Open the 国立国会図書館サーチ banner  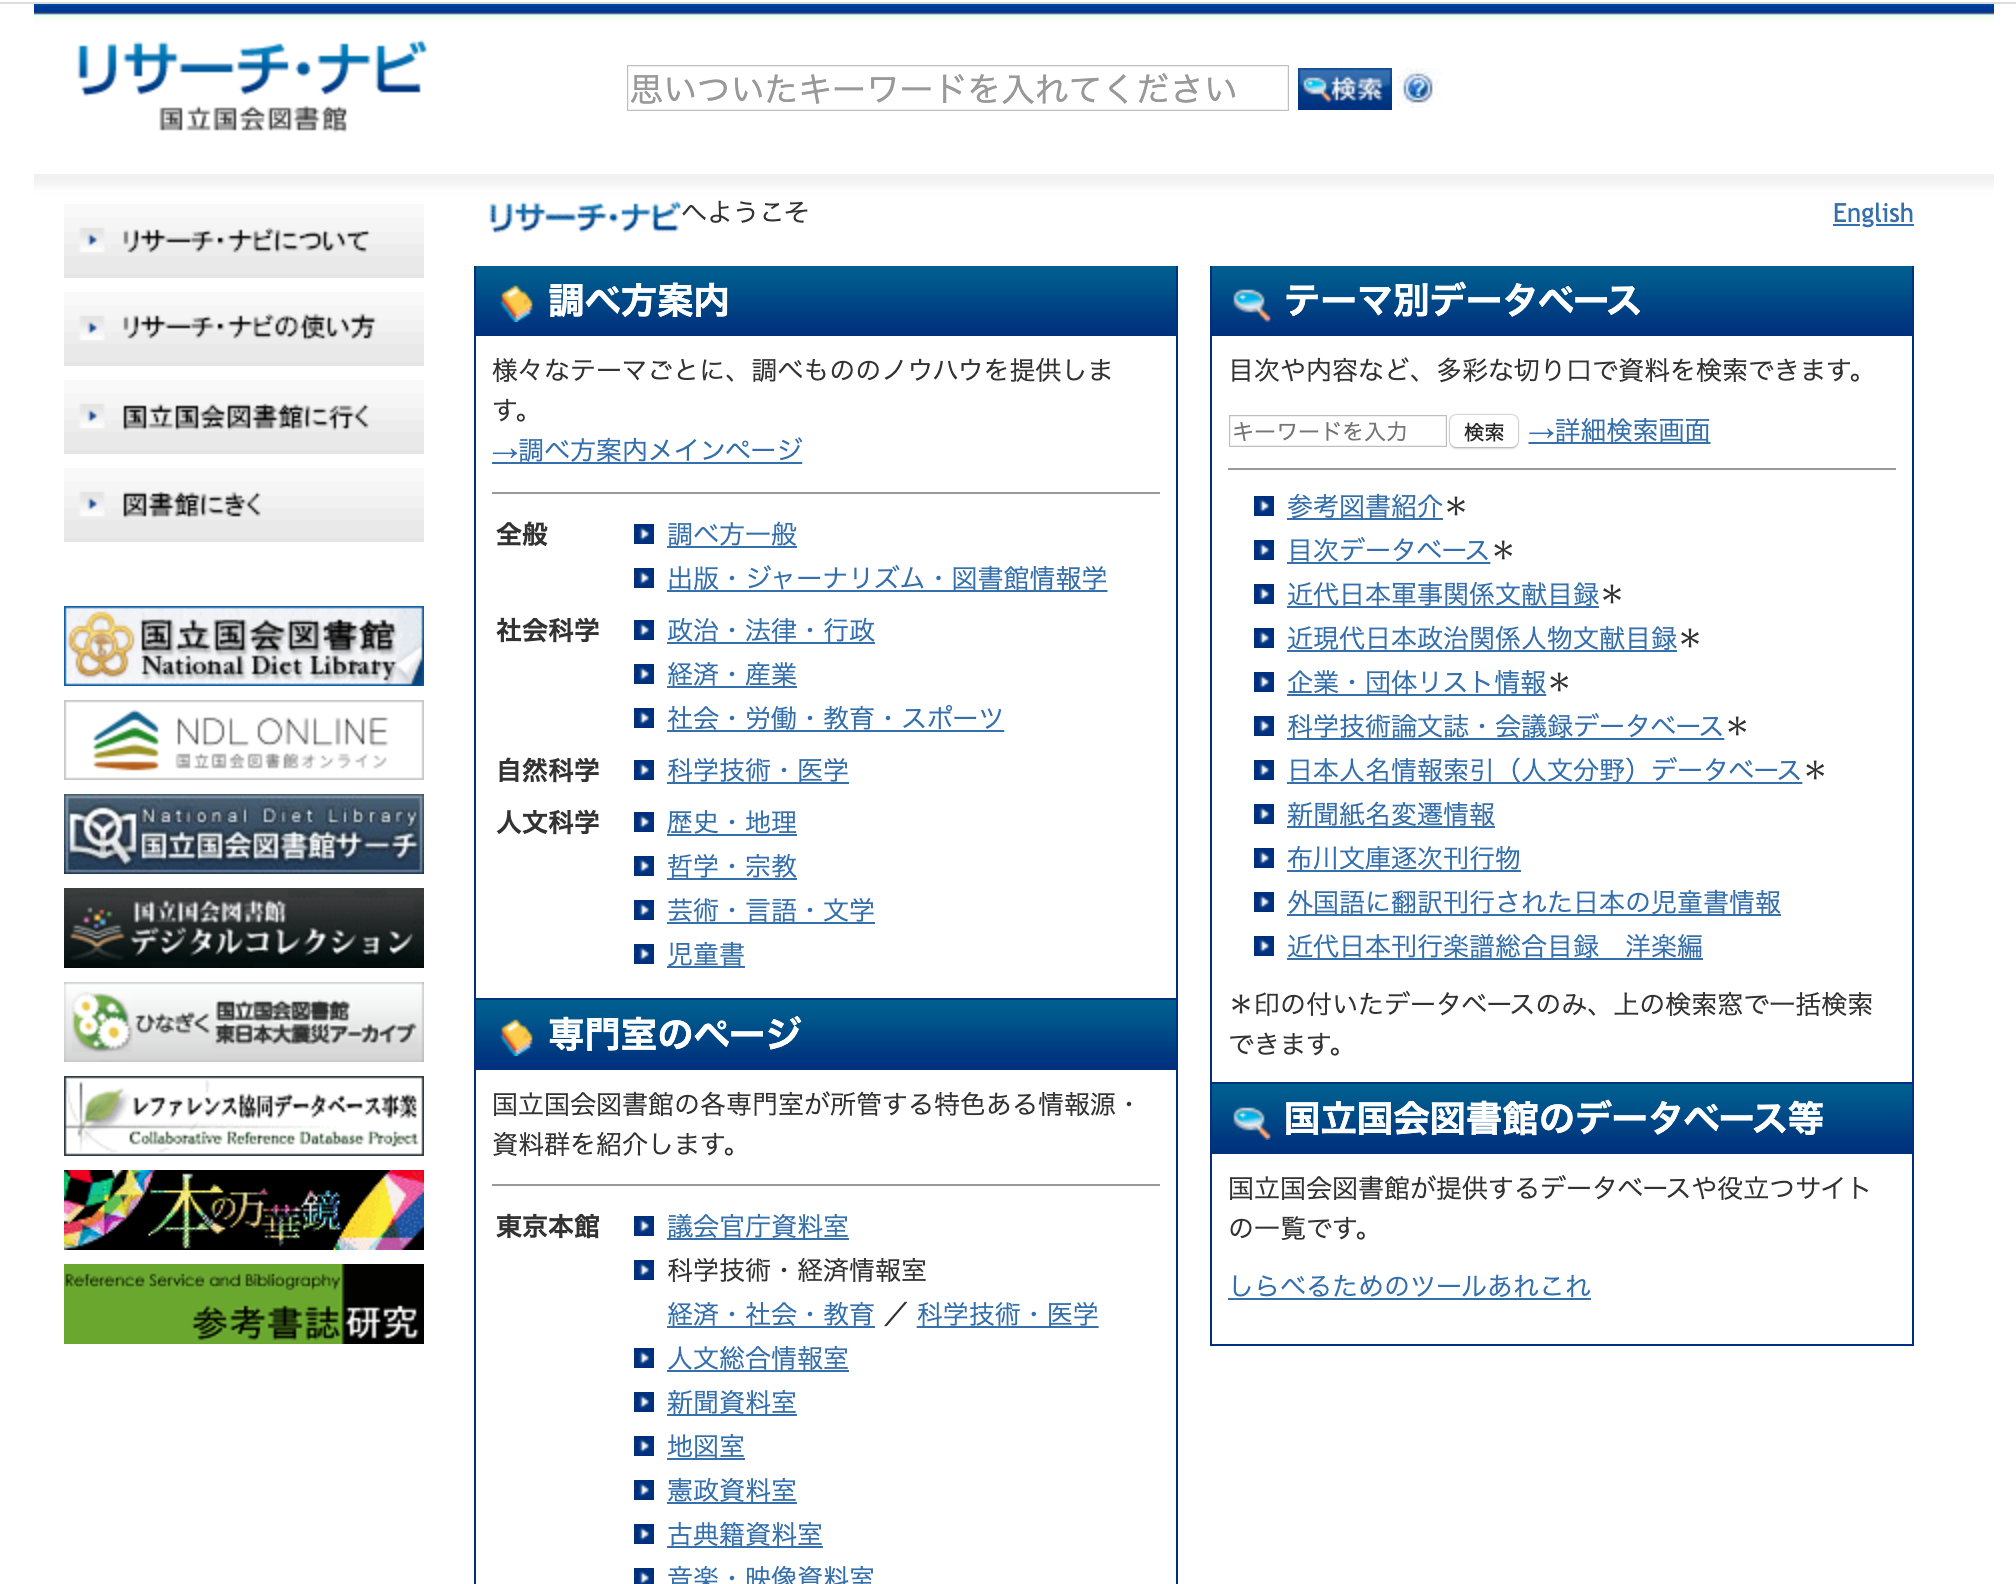click(244, 834)
